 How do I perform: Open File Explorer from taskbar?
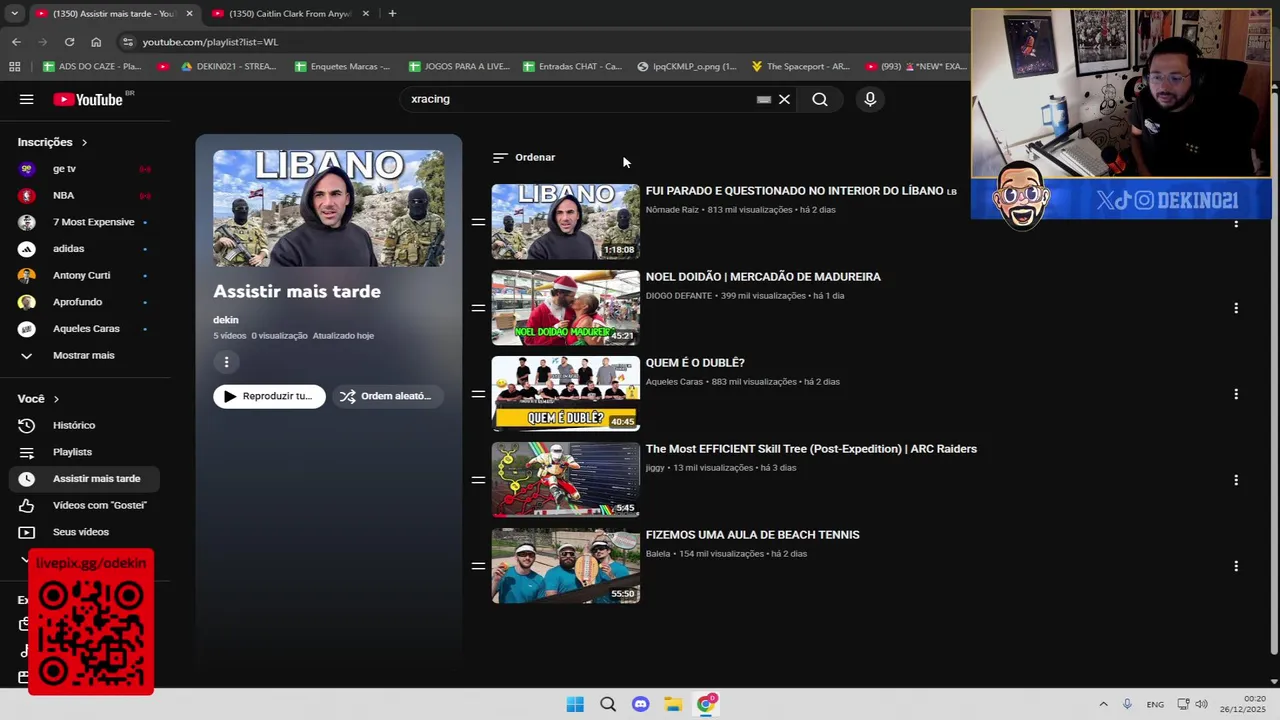click(x=673, y=704)
